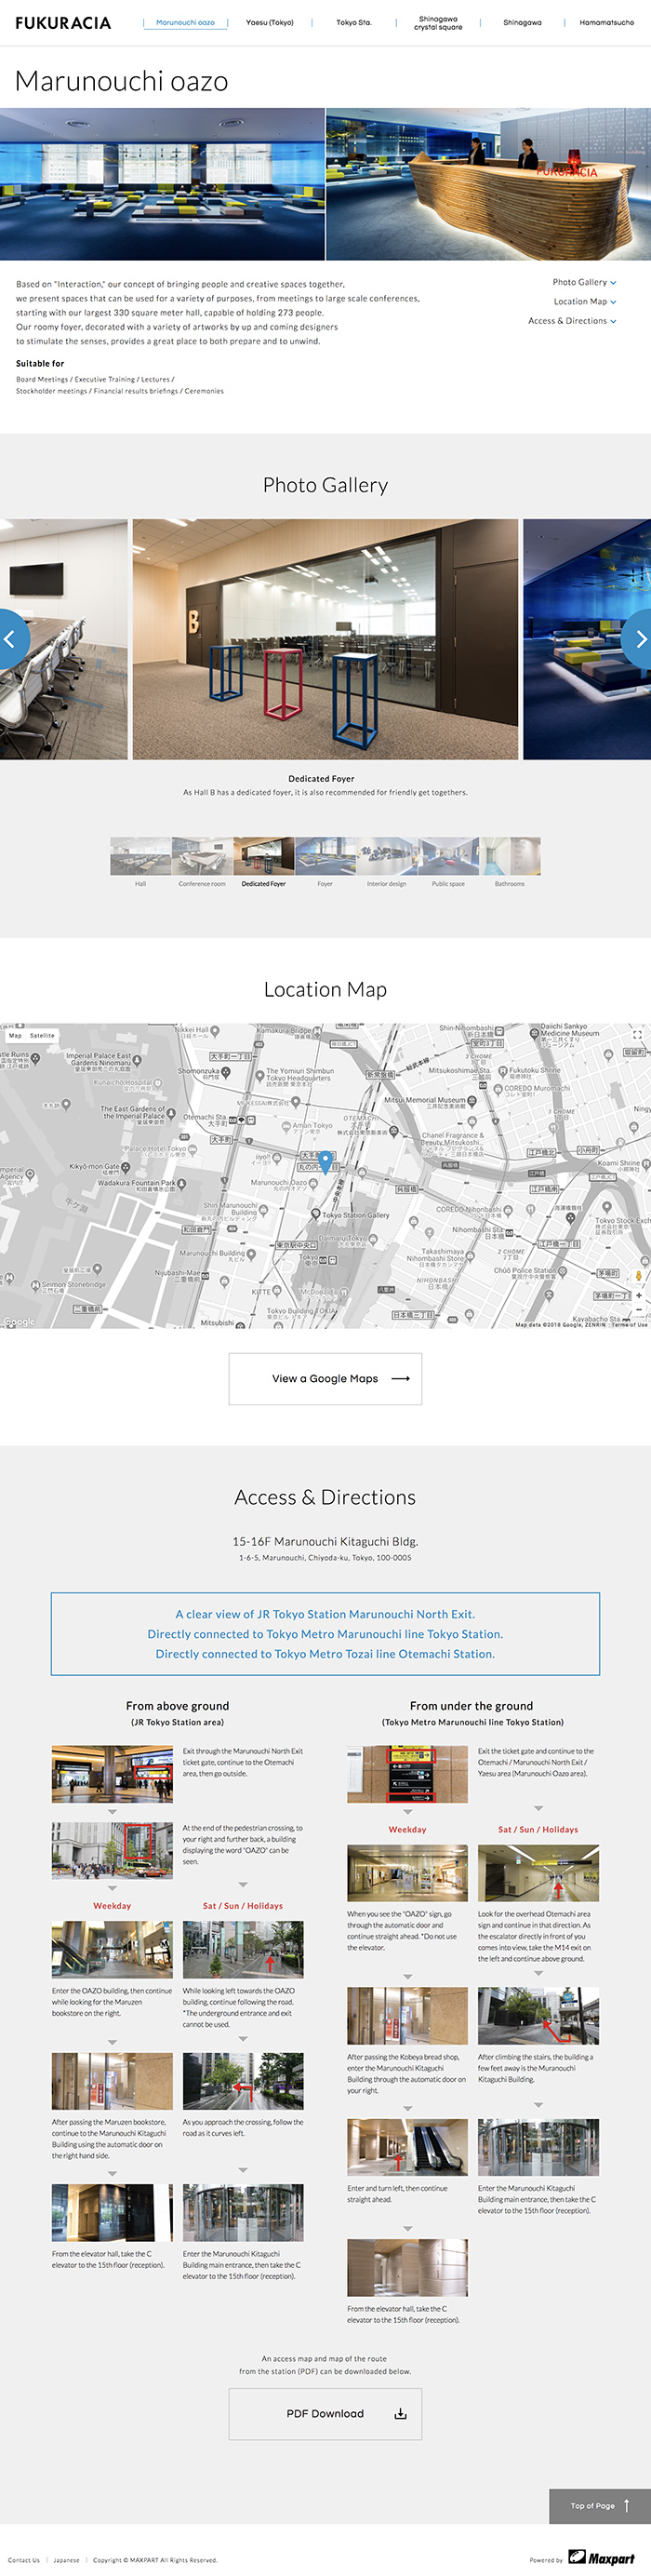Select the Dedicated Foyer gallery thumbnail
The height and width of the screenshot is (2576, 651).
point(264,856)
